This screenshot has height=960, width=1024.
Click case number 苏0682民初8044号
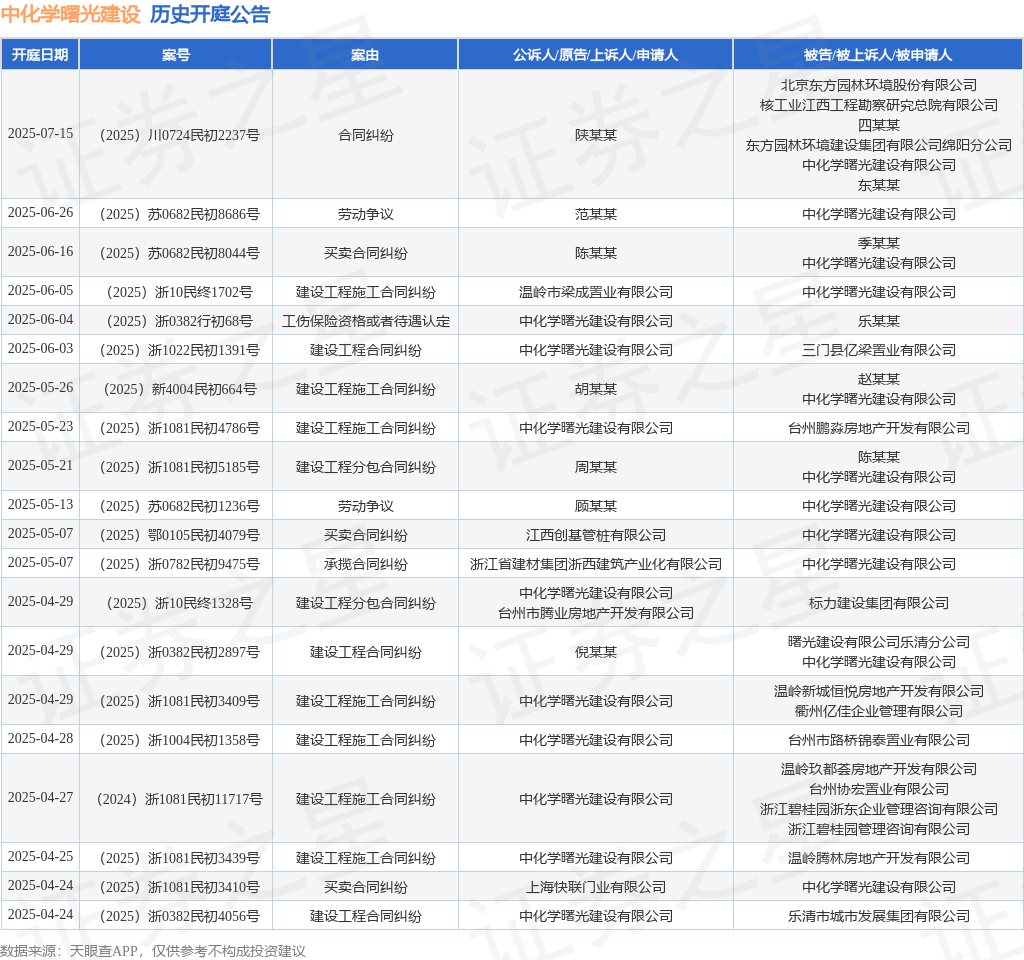click(x=180, y=253)
